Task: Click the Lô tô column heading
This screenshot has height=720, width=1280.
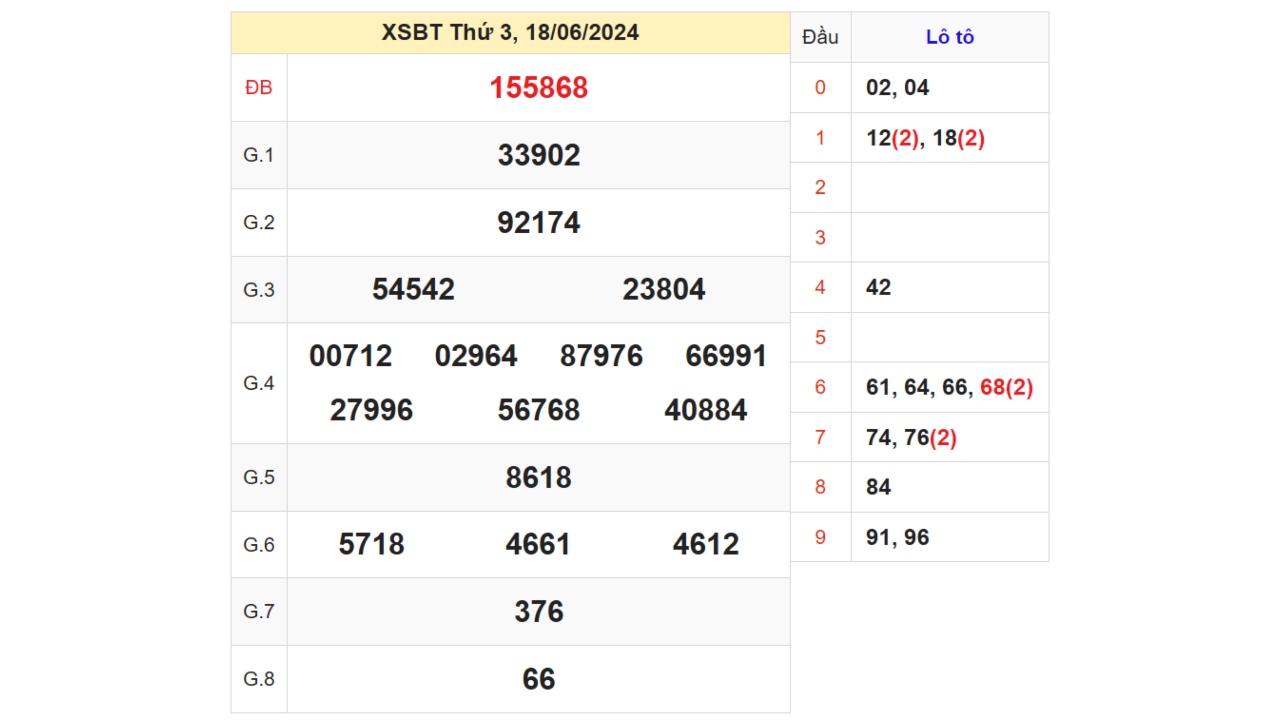Action: click(x=950, y=37)
